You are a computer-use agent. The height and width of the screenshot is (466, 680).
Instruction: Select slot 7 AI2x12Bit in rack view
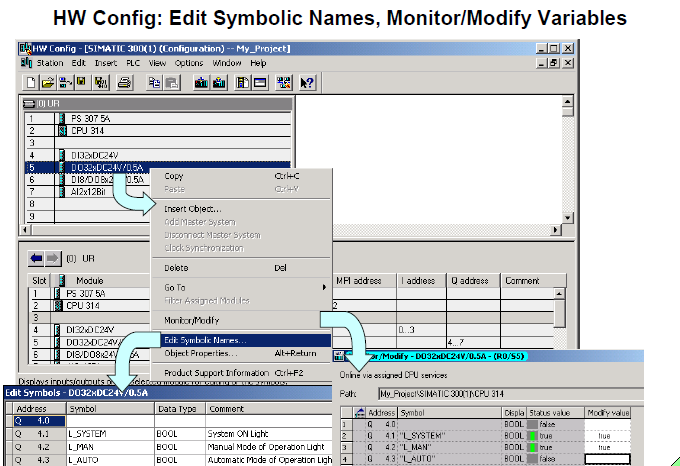pos(88,192)
